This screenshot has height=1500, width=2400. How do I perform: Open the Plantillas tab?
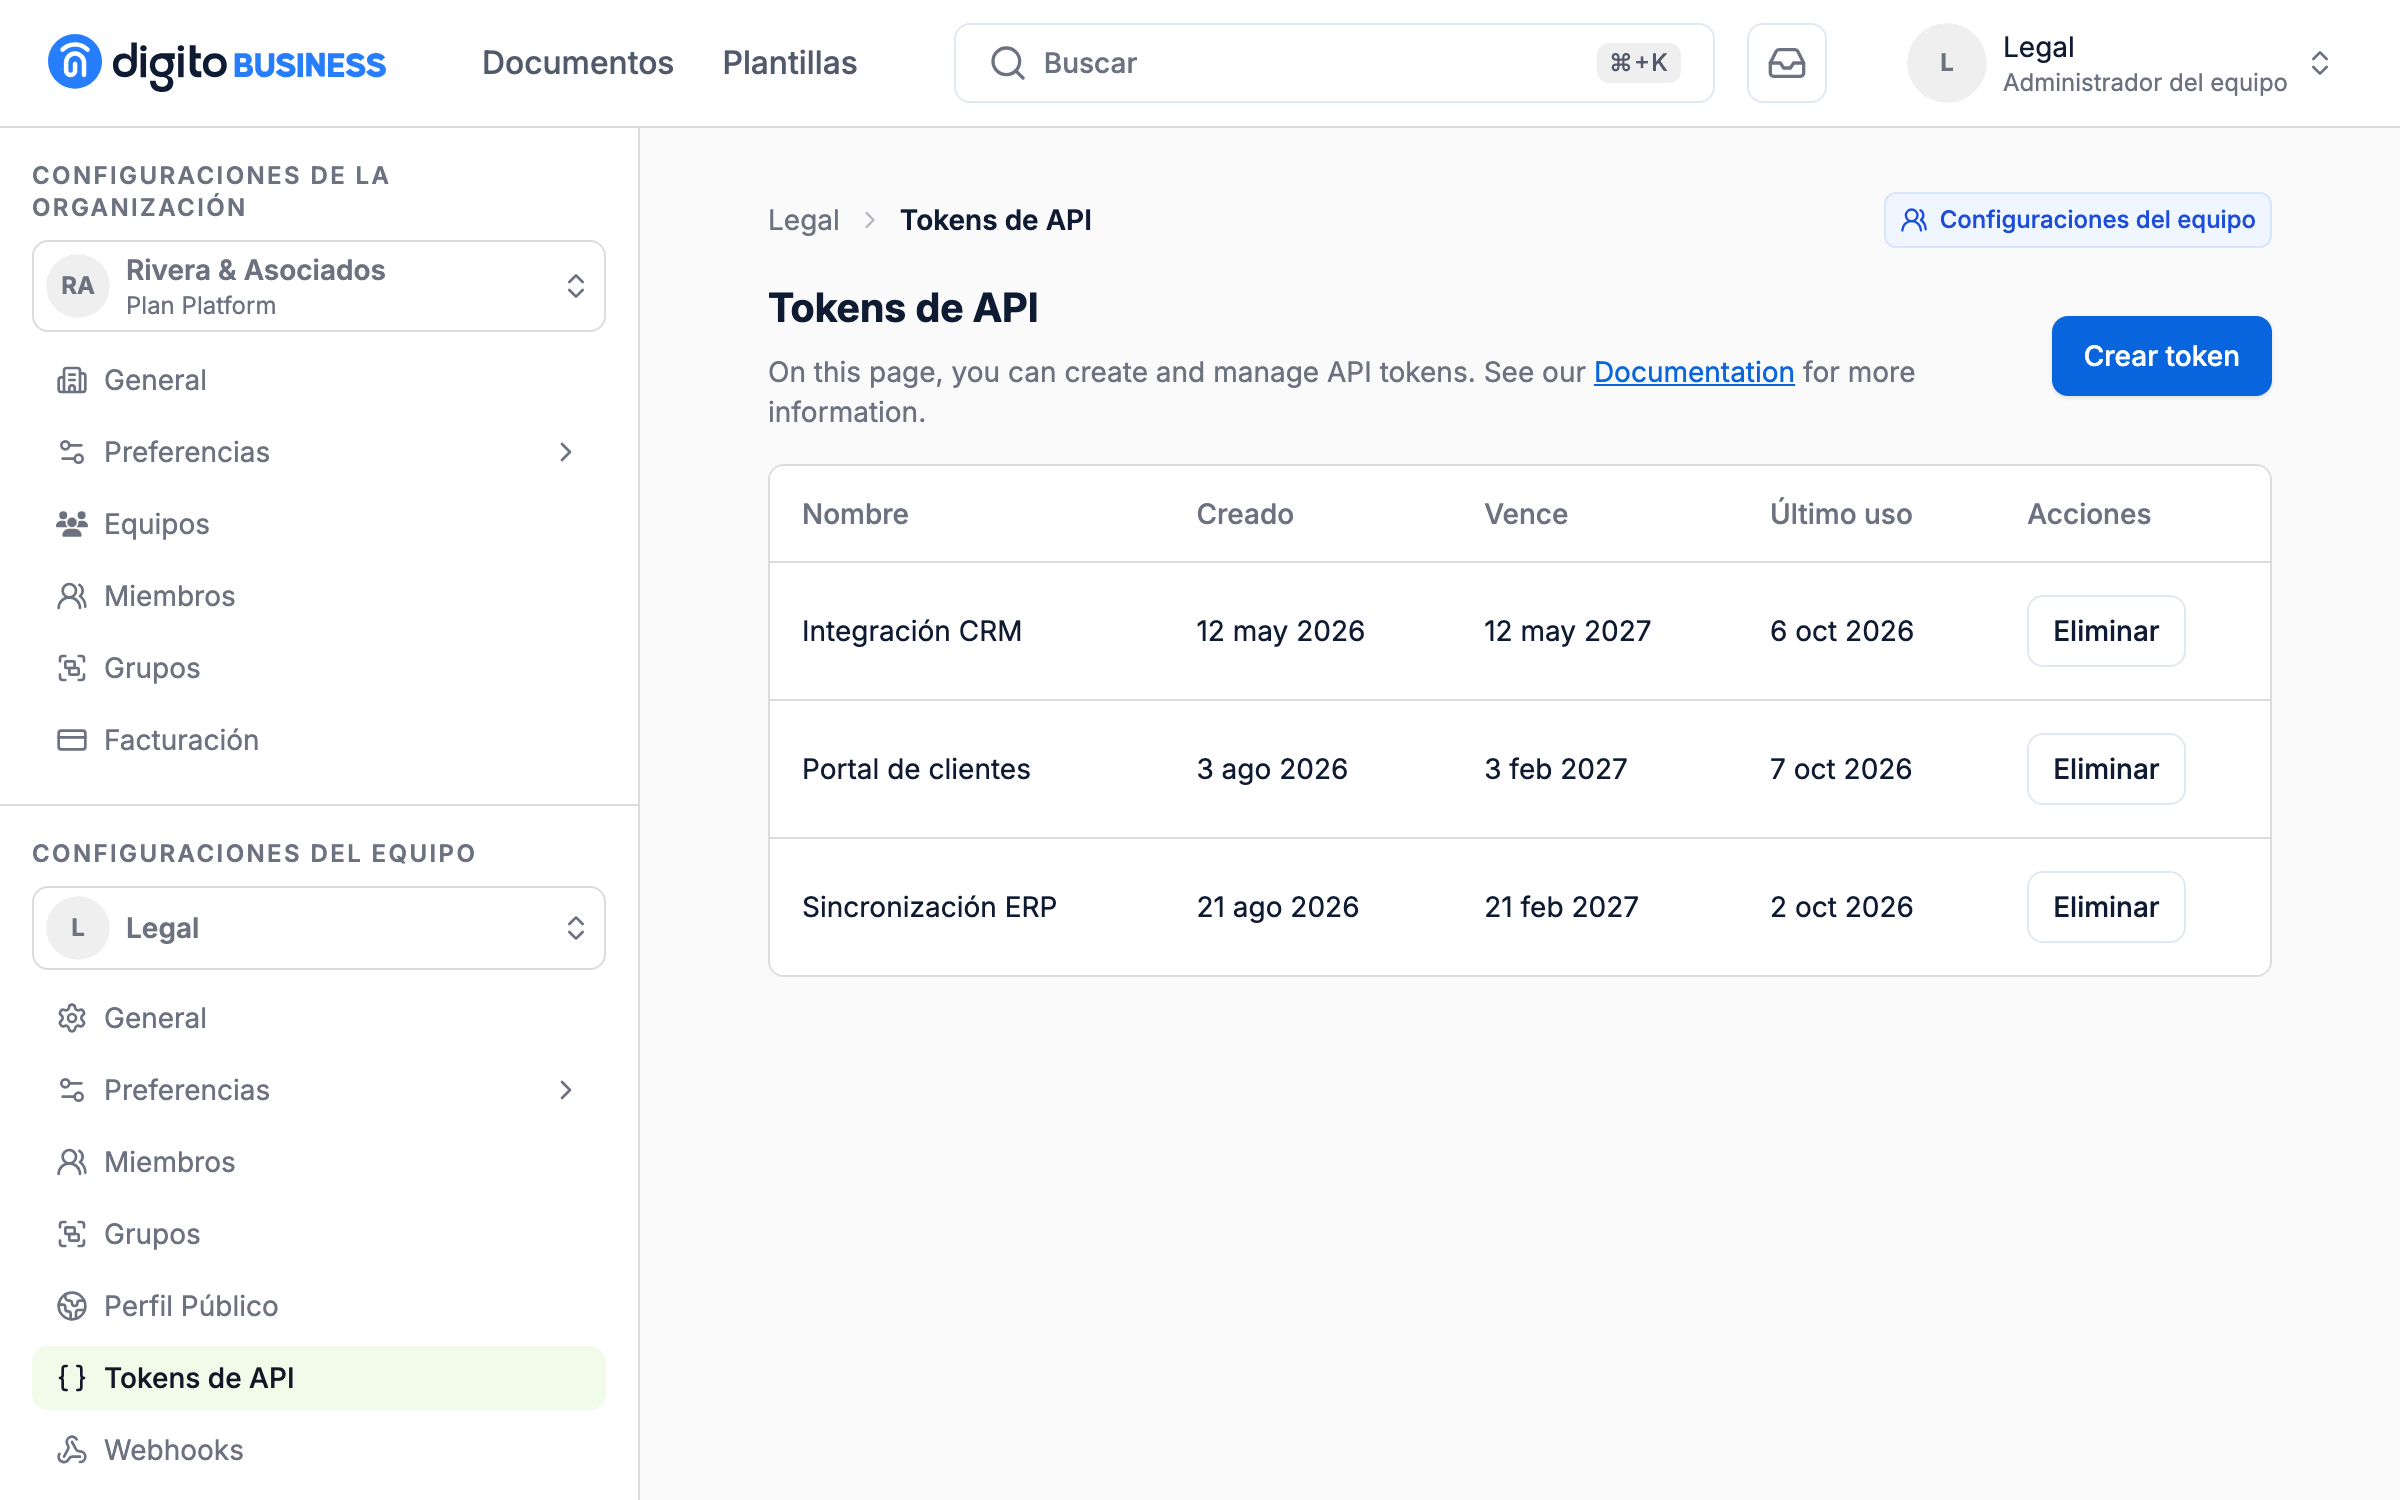tap(790, 63)
